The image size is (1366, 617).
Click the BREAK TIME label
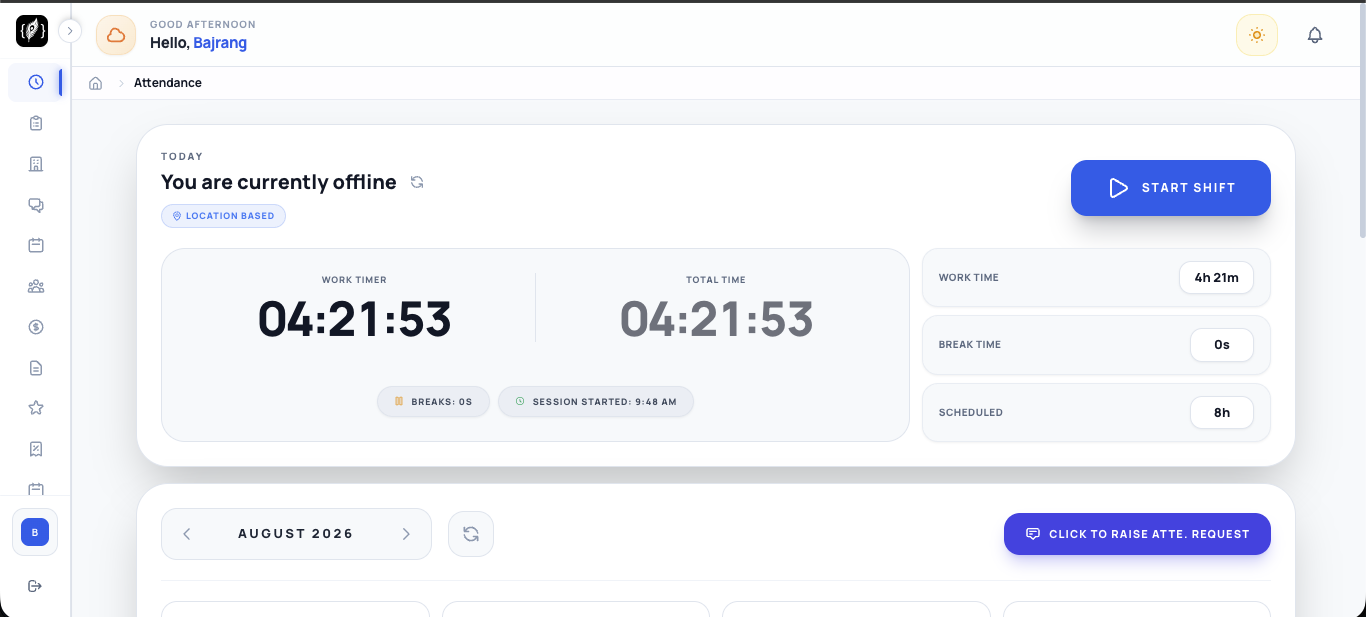coord(970,345)
